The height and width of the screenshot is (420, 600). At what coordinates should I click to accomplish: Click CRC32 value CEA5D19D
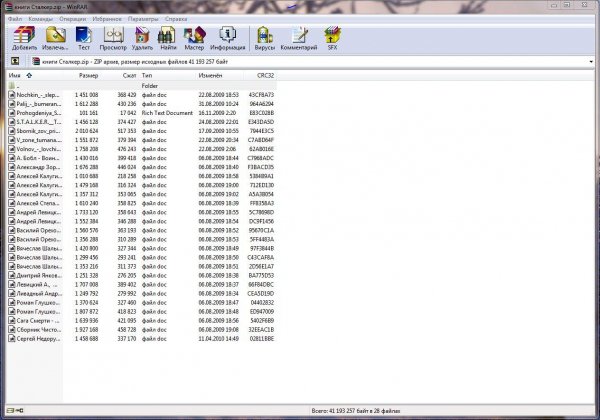(261, 293)
